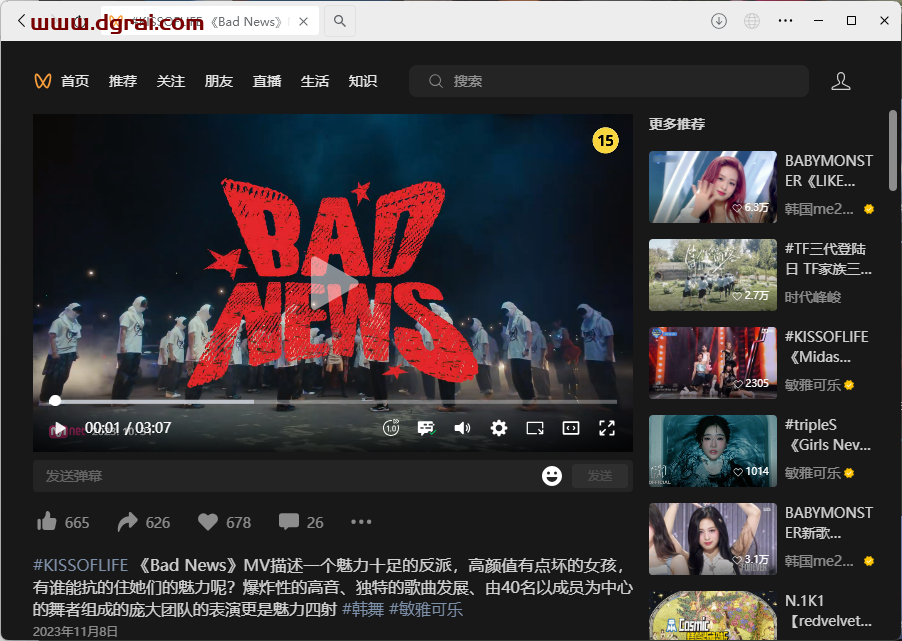Open the N.1K1 redvelvet video thumbnail

(713, 616)
